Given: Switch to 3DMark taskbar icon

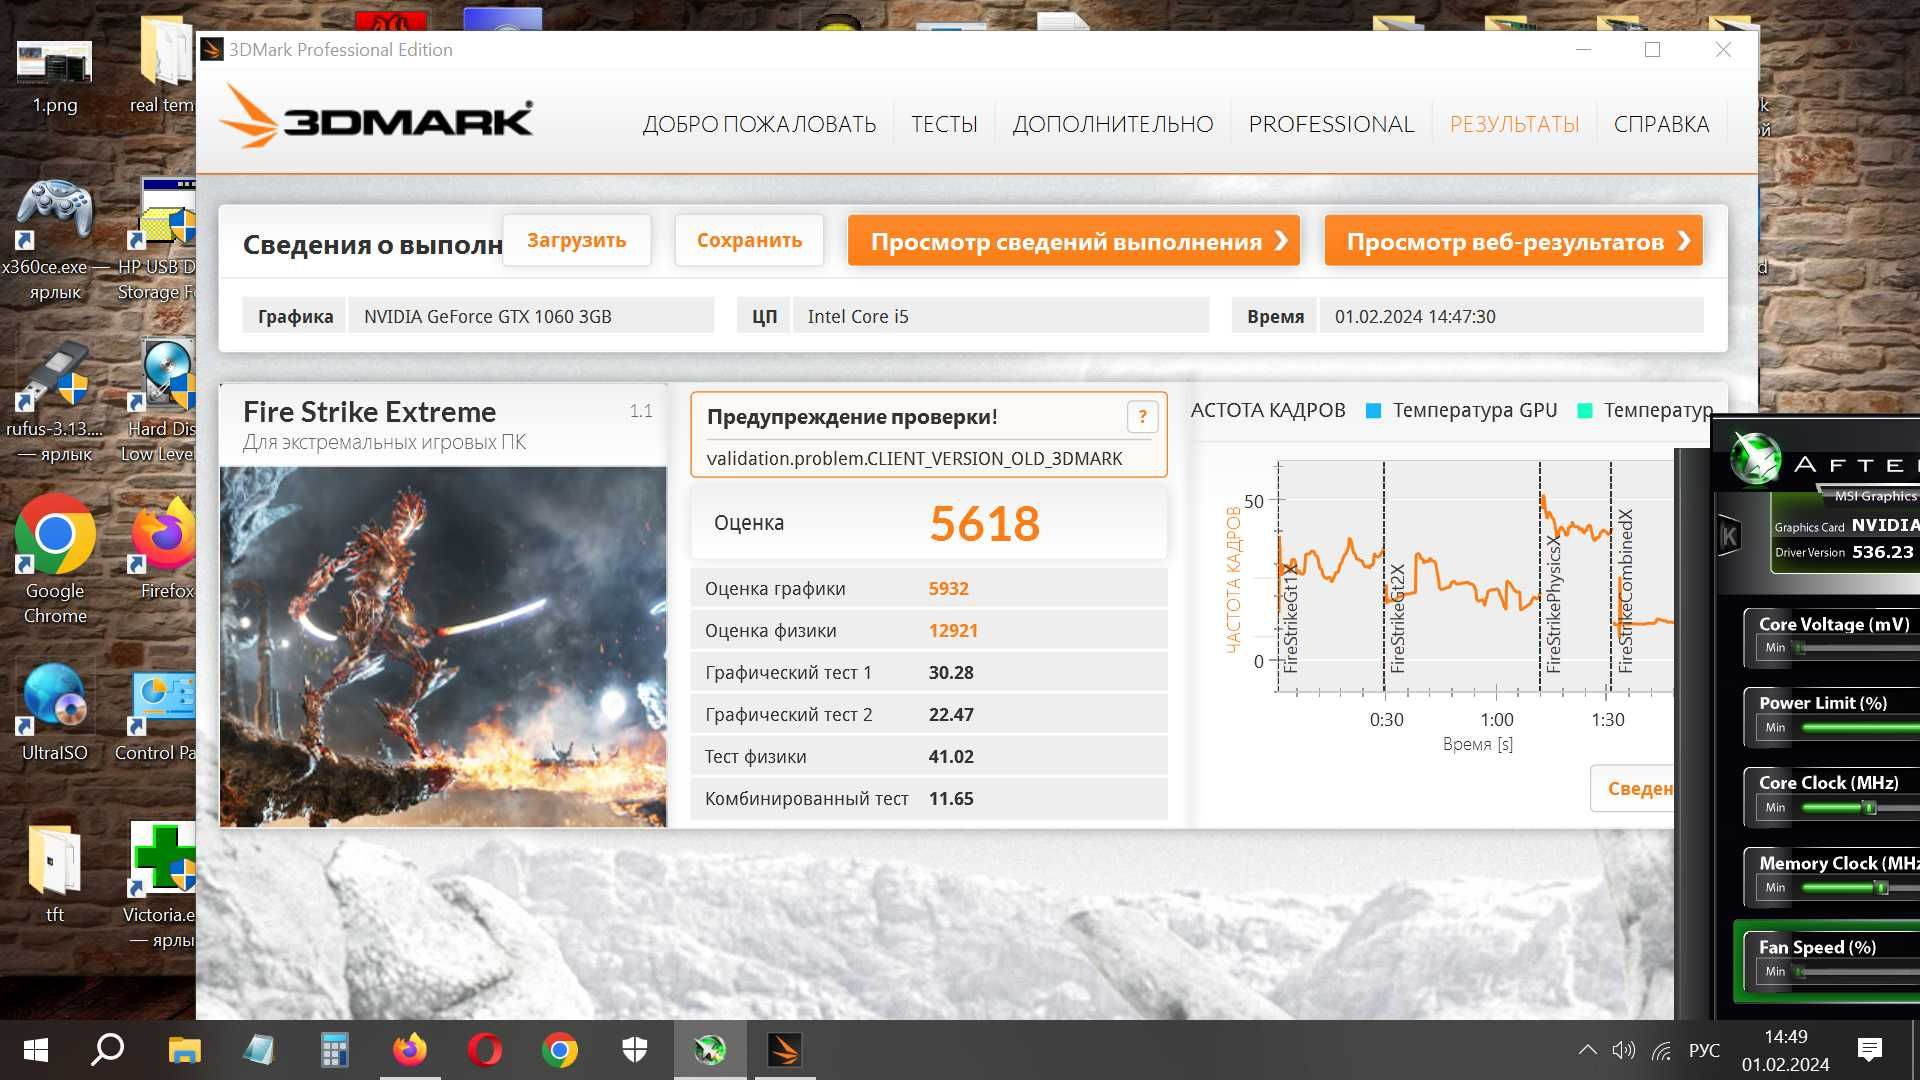Looking at the screenshot, I should [784, 1050].
